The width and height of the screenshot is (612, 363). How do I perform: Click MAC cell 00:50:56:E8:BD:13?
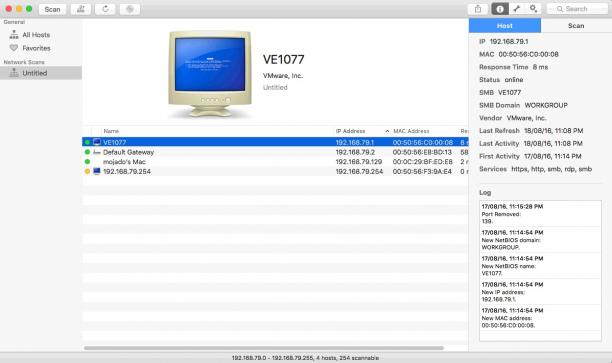[422, 152]
